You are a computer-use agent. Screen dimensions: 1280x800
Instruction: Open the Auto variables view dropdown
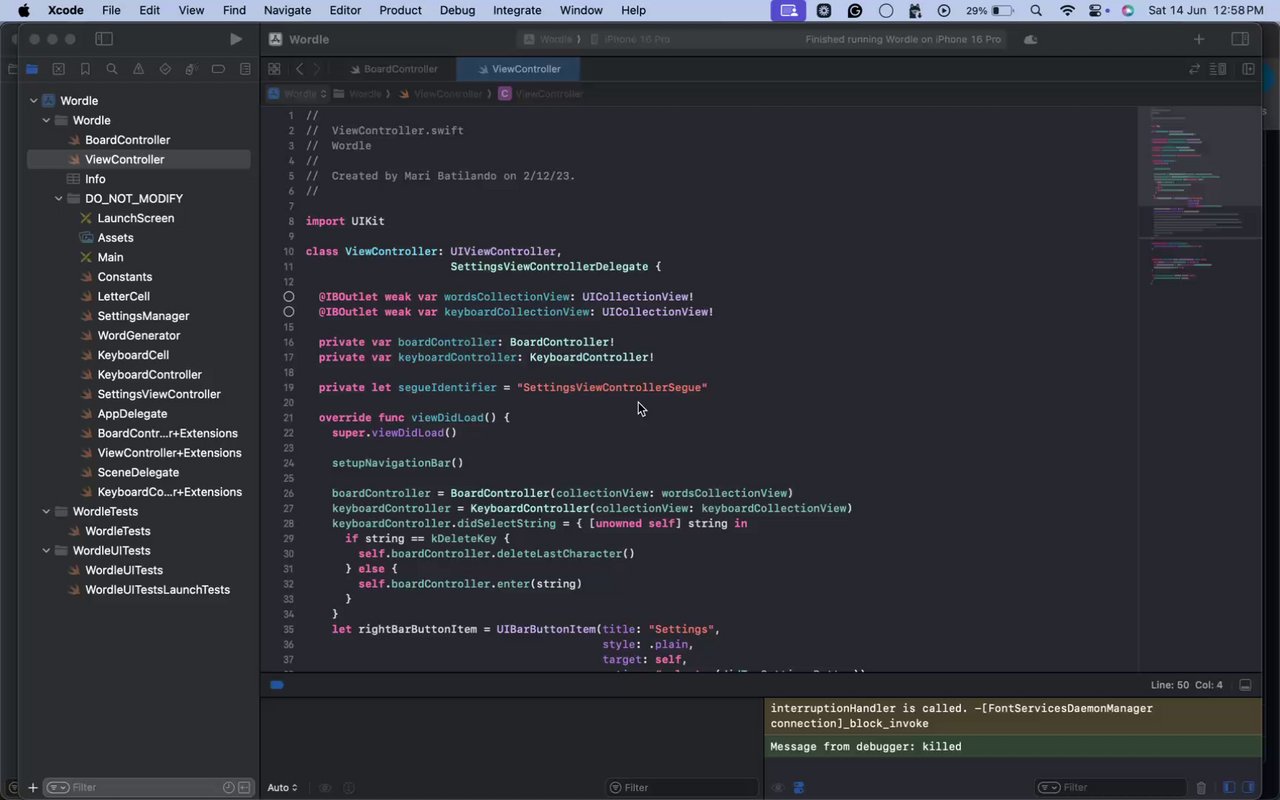[x=282, y=788]
